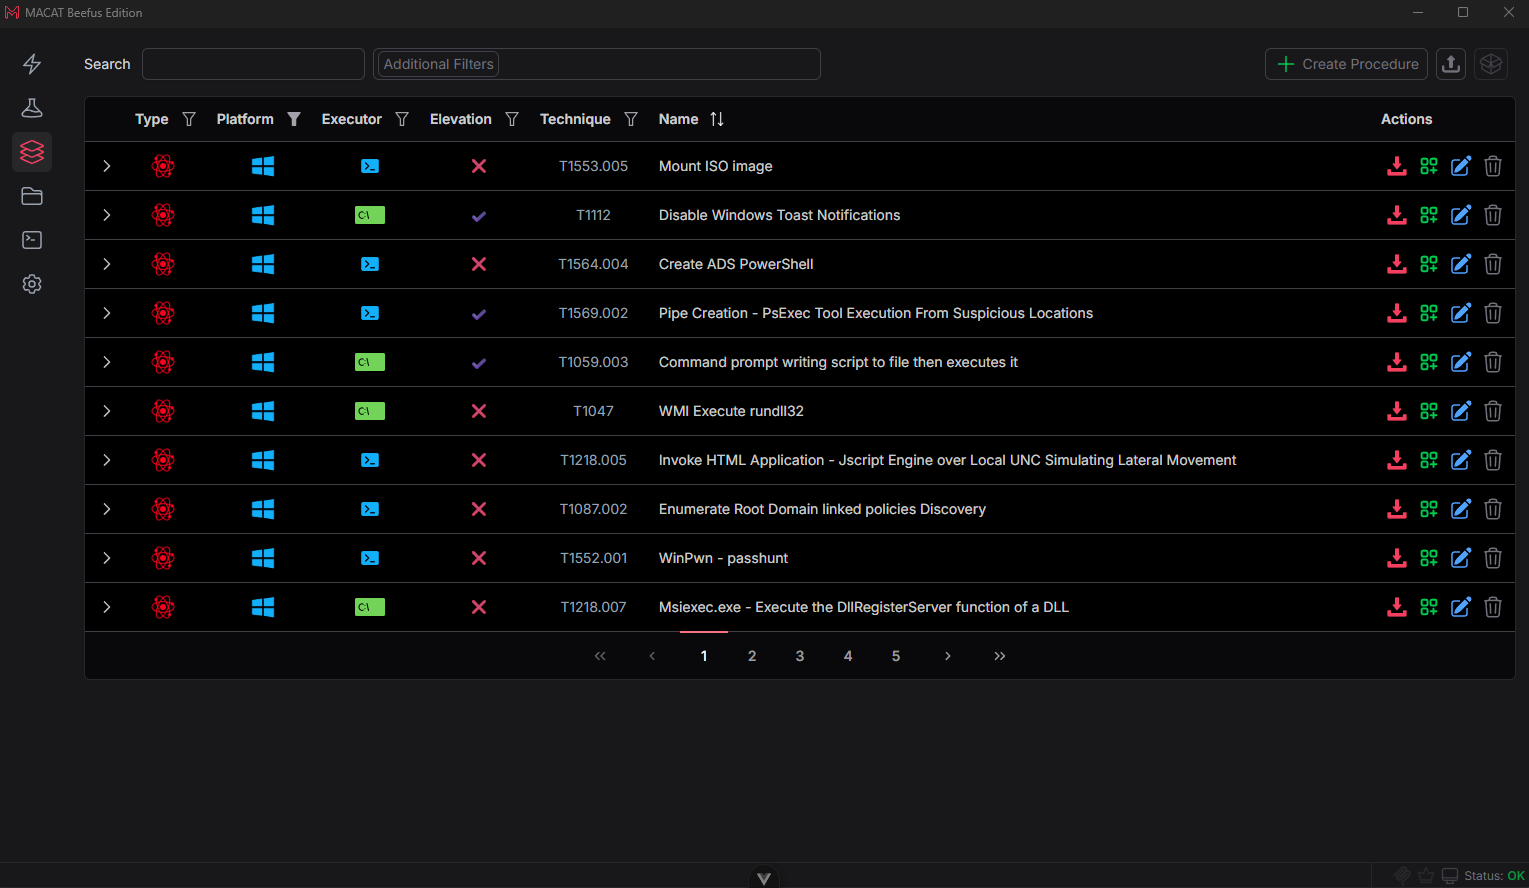Open the Executor column filter

402,119
